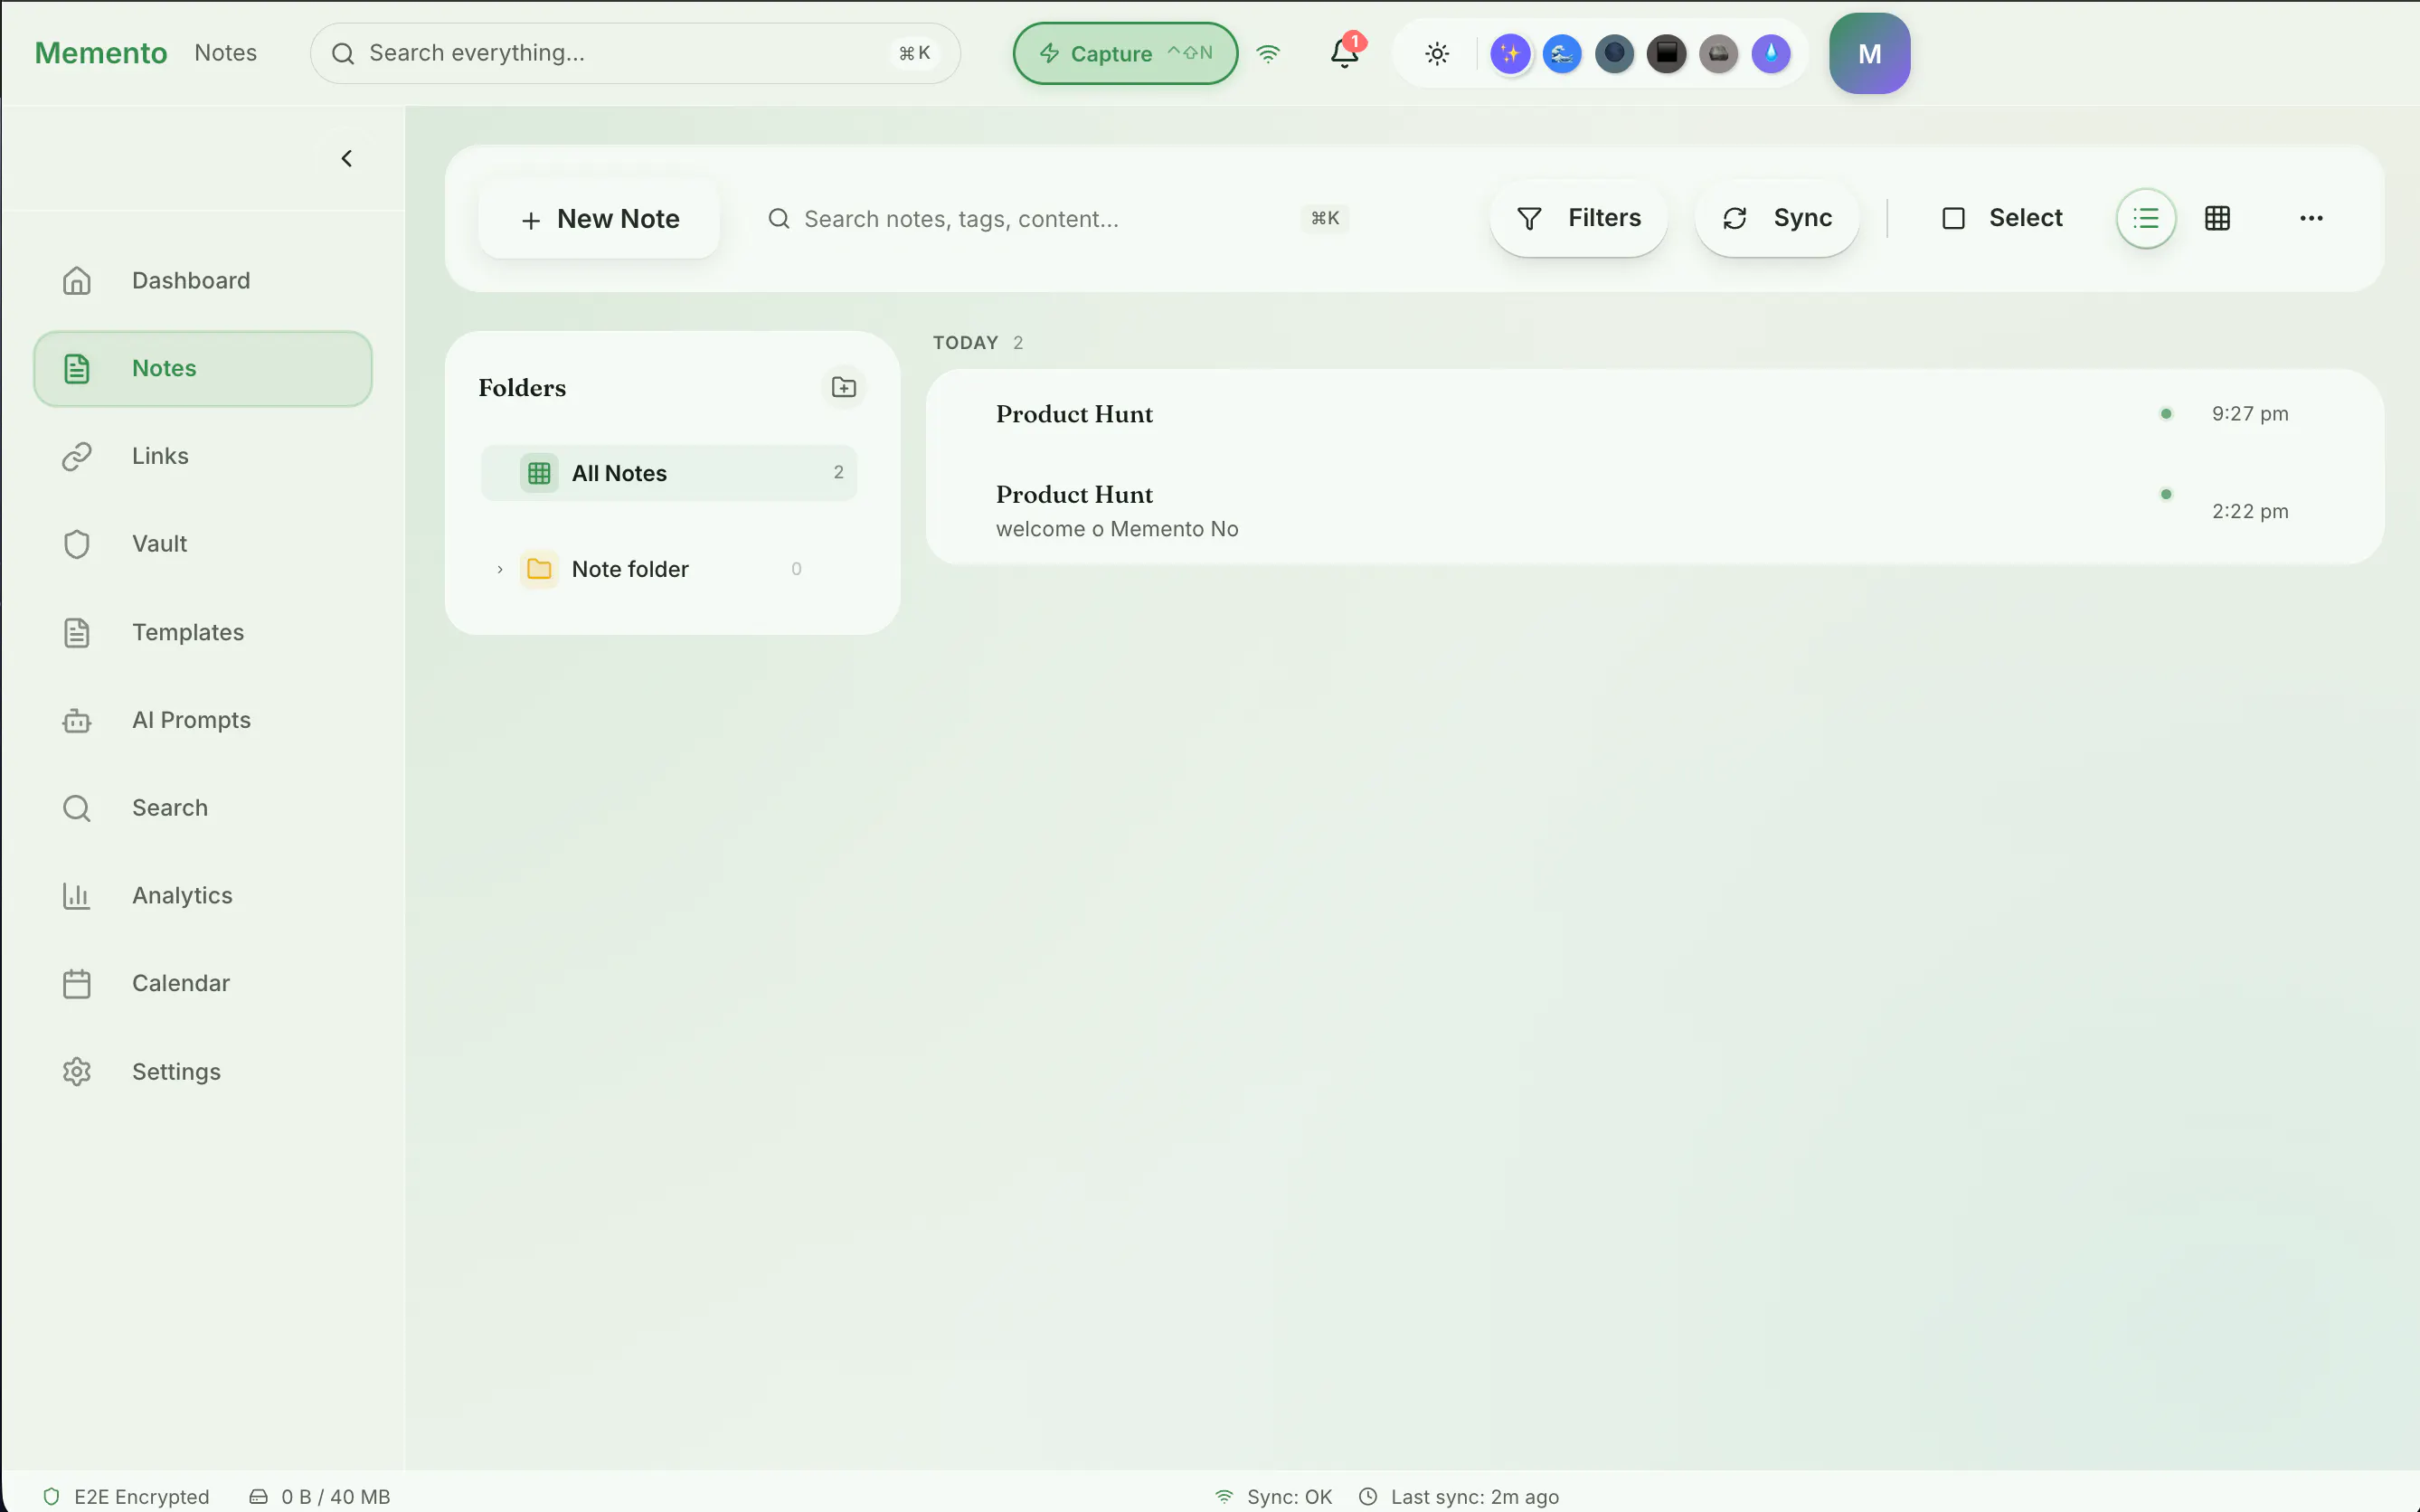This screenshot has width=2420, height=1512.
Task: Click the Memento logo
Action: tap(101, 53)
